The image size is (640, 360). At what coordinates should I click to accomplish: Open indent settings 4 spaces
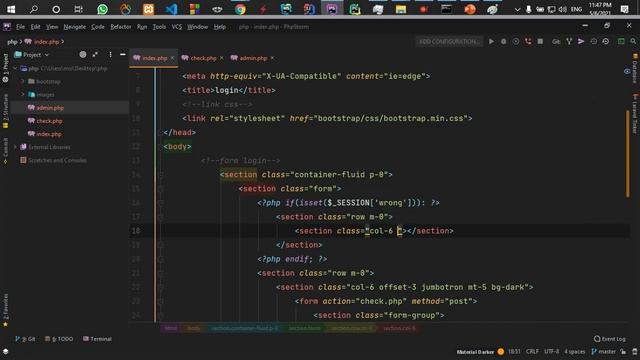point(575,351)
